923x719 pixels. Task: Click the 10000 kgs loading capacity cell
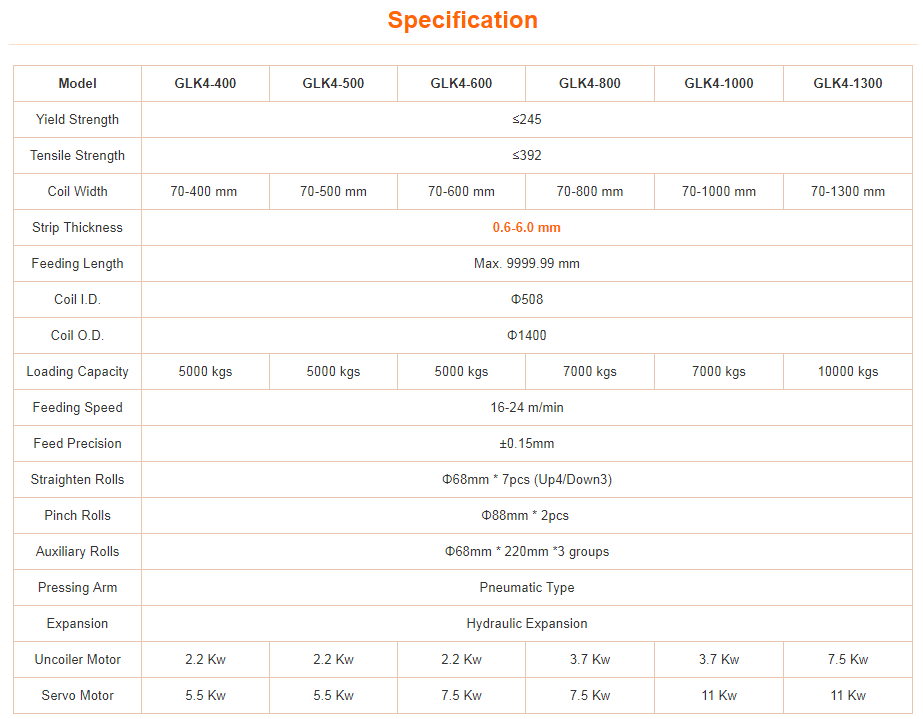pyautogui.click(x=848, y=372)
